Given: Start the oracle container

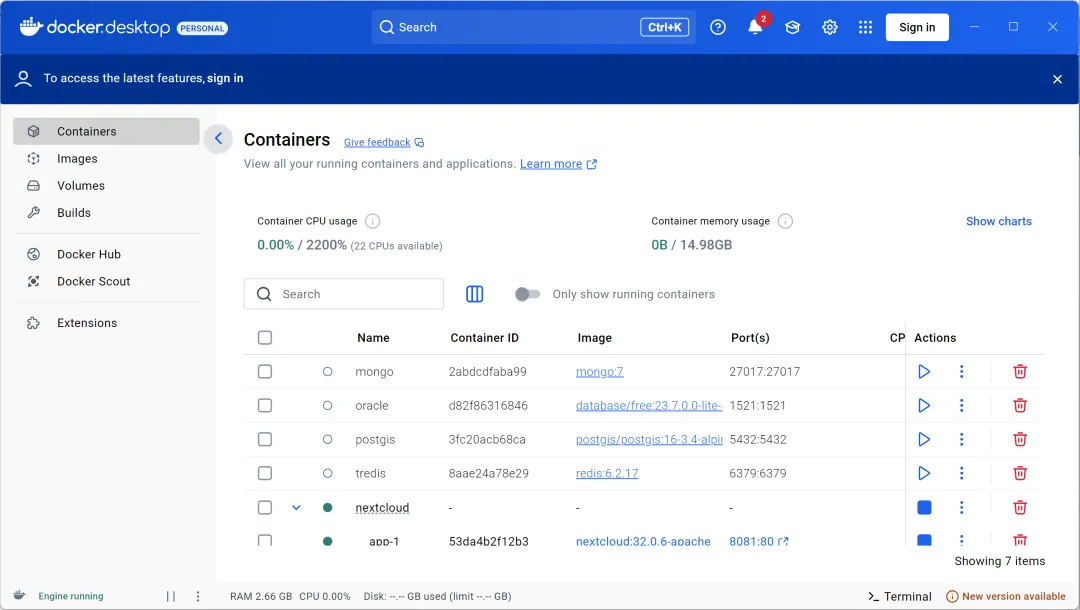Looking at the screenshot, I should coord(924,406).
